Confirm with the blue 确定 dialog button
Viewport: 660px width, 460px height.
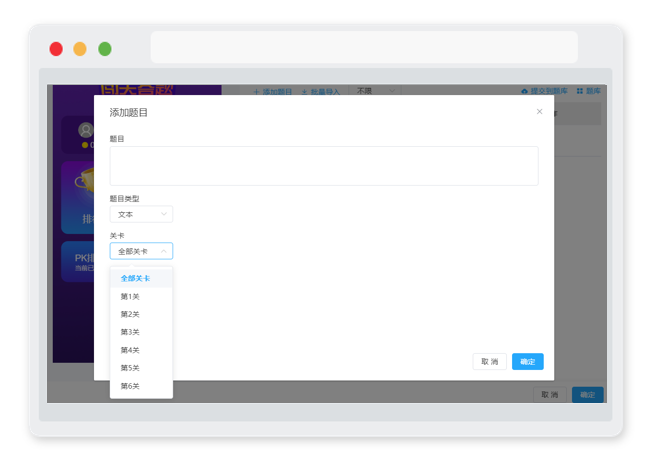point(527,362)
